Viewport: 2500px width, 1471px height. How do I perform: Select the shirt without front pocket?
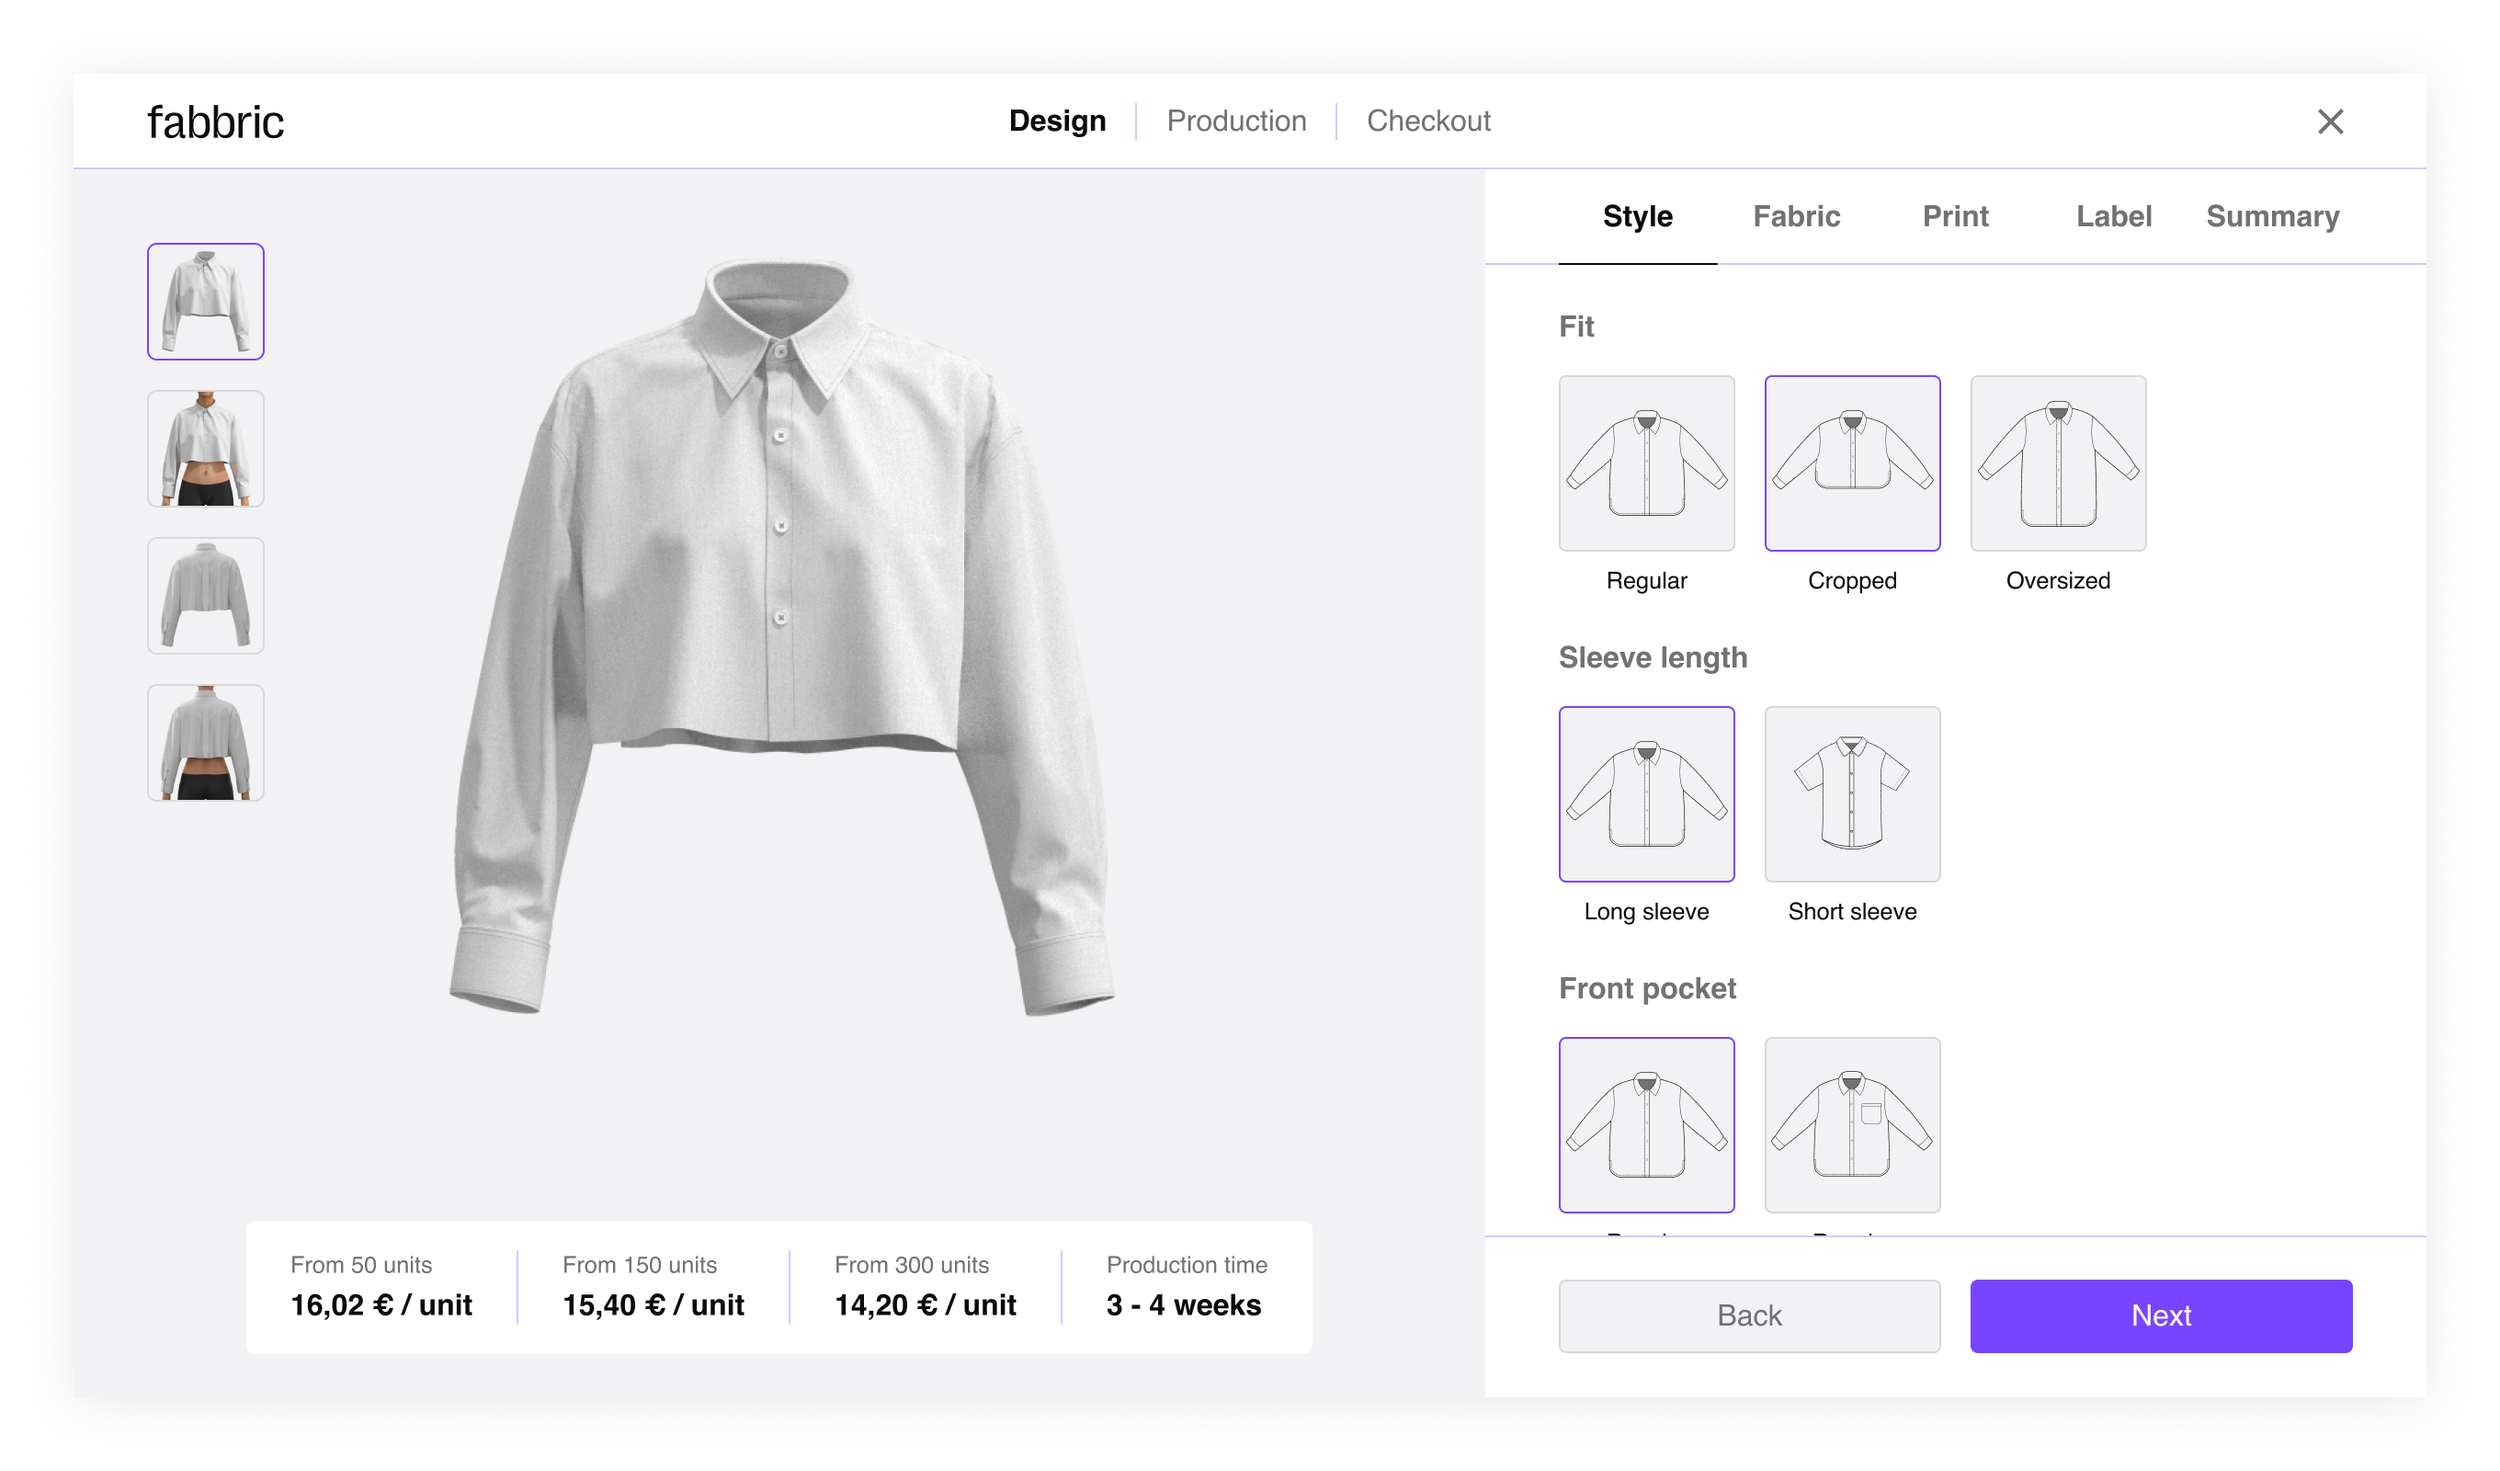coord(1646,1124)
